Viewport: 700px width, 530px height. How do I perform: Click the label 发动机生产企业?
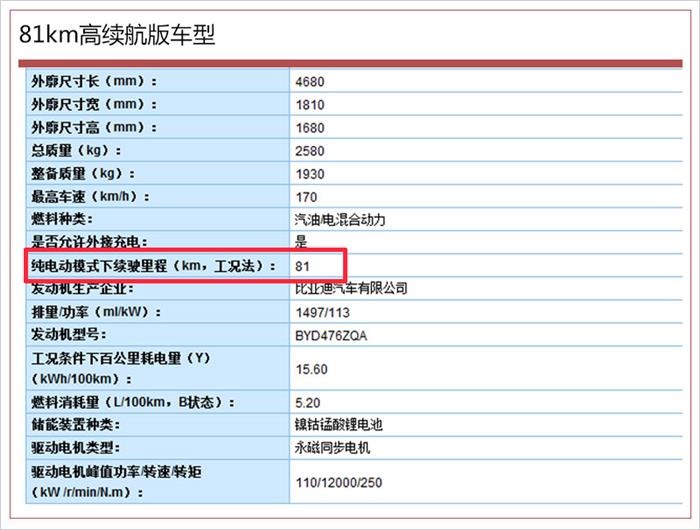coord(82,288)
